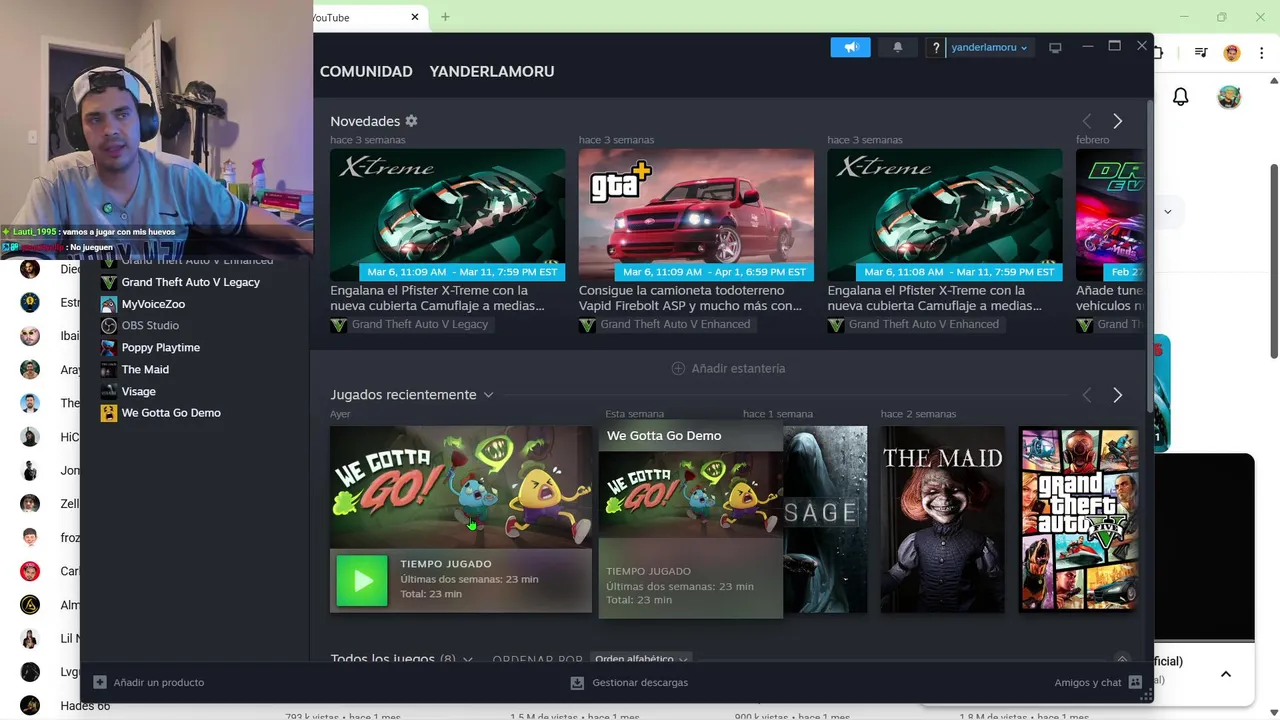
Task: Close the YouTube browser tab
Action: click(415, 17)
